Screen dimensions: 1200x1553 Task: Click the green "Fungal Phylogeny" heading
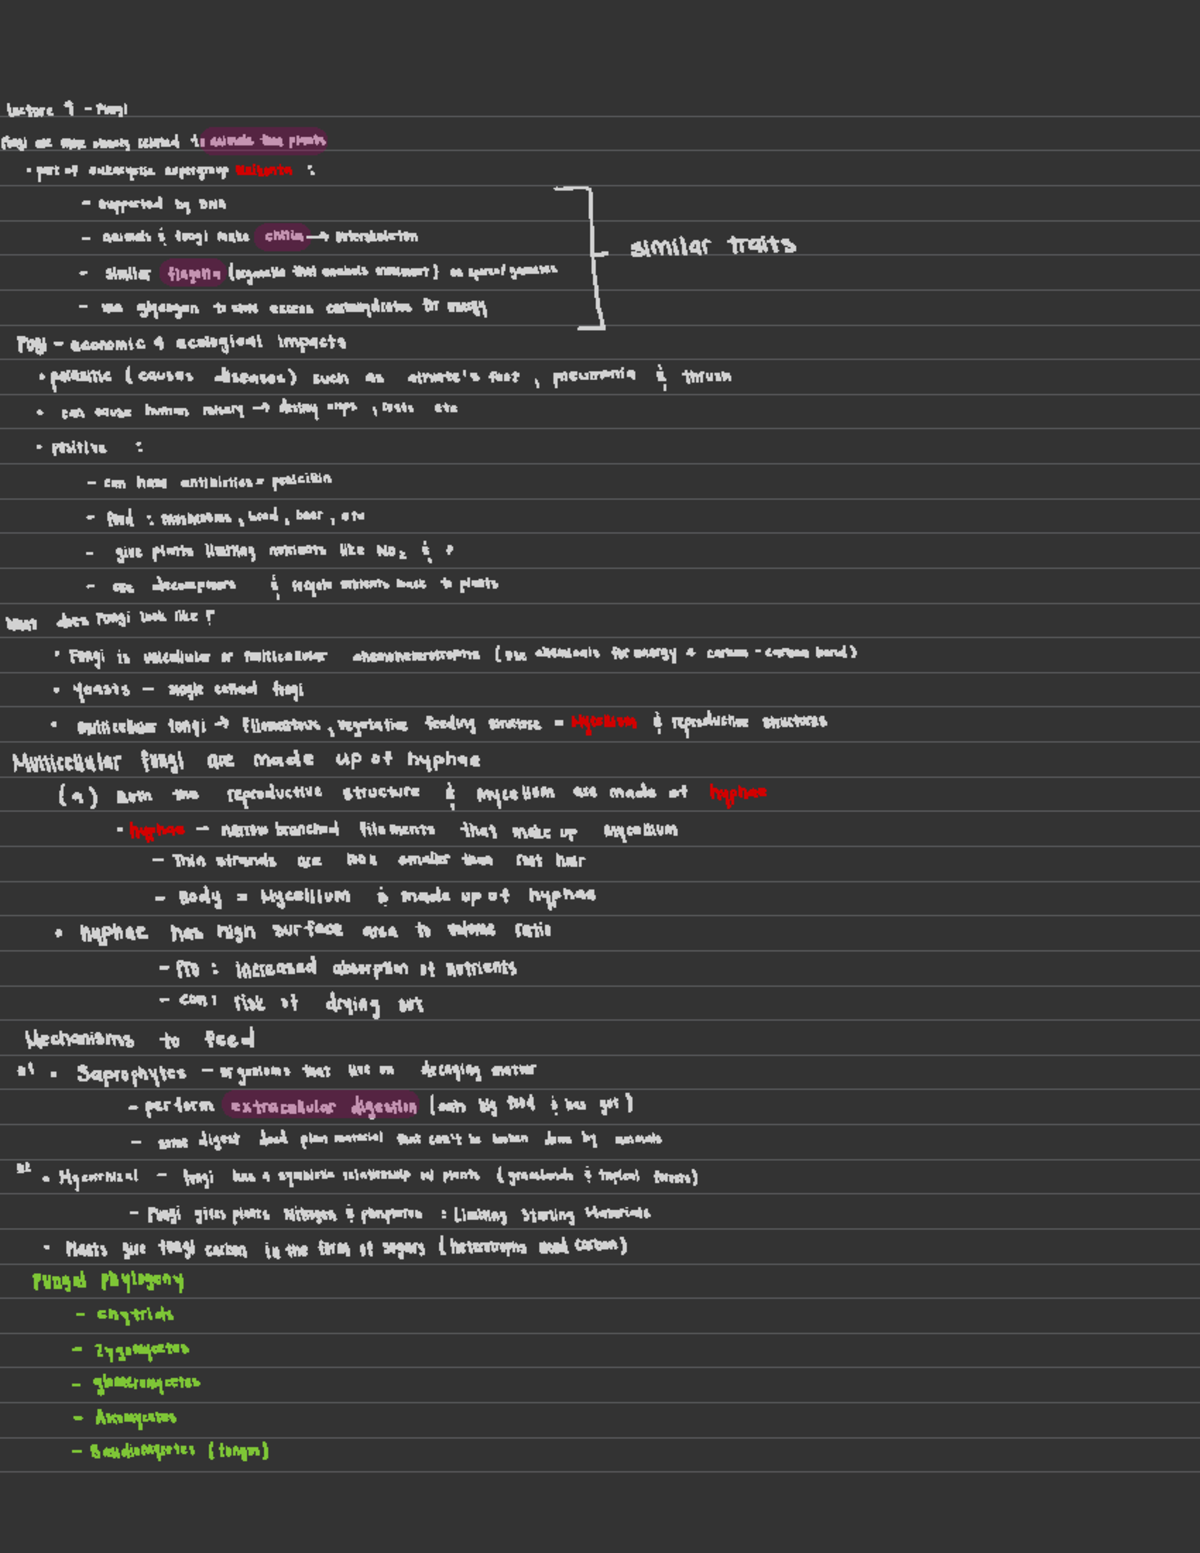click(107, 1281)
